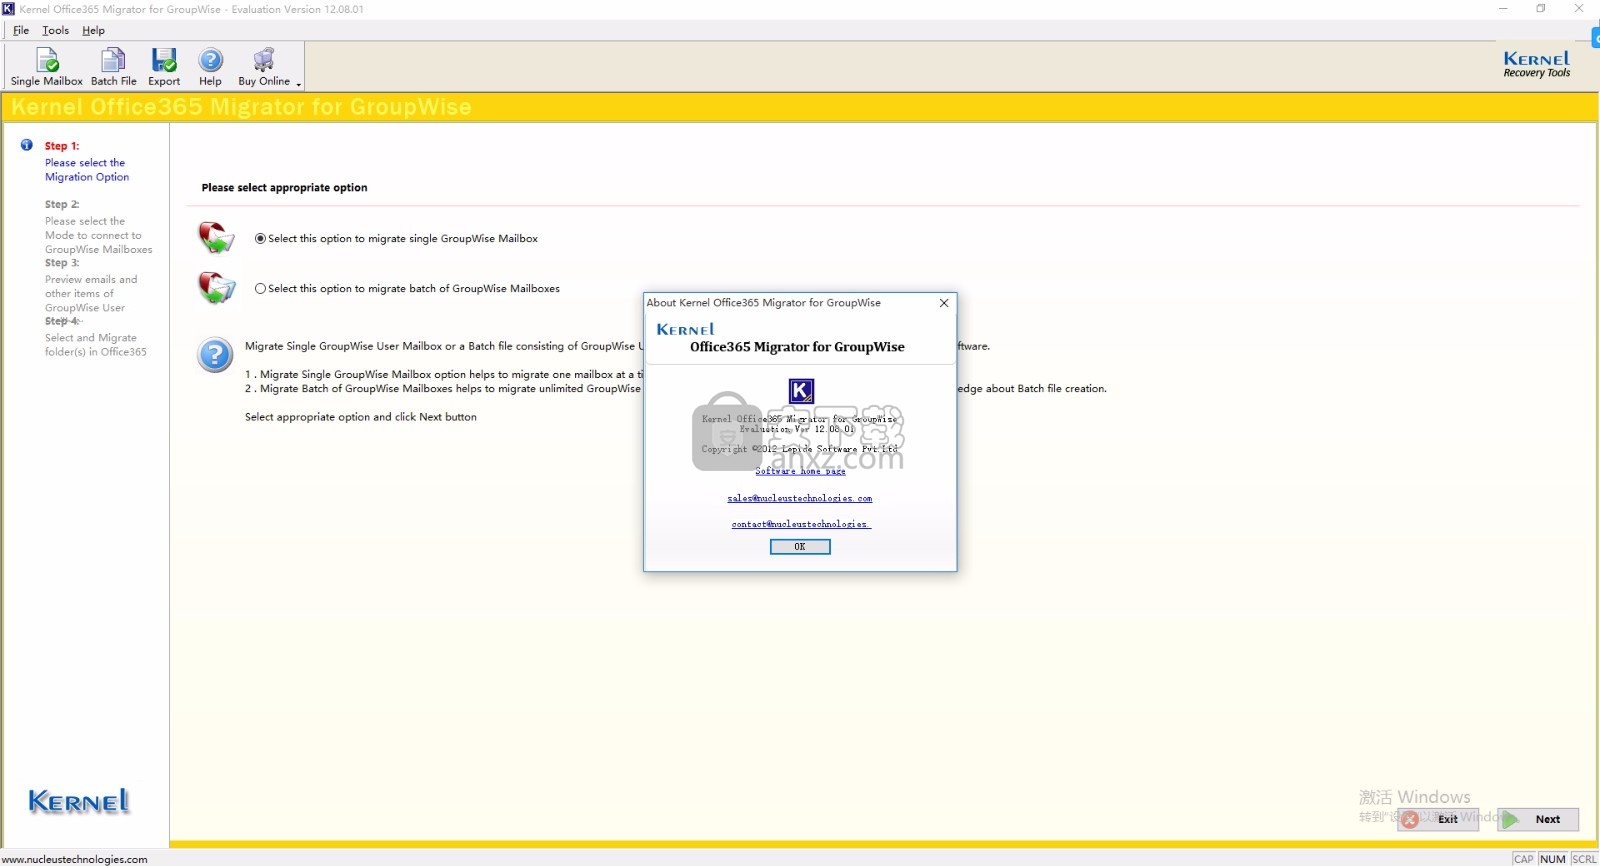Click the SCRL status bar indicator

[x=1584, y=859]
